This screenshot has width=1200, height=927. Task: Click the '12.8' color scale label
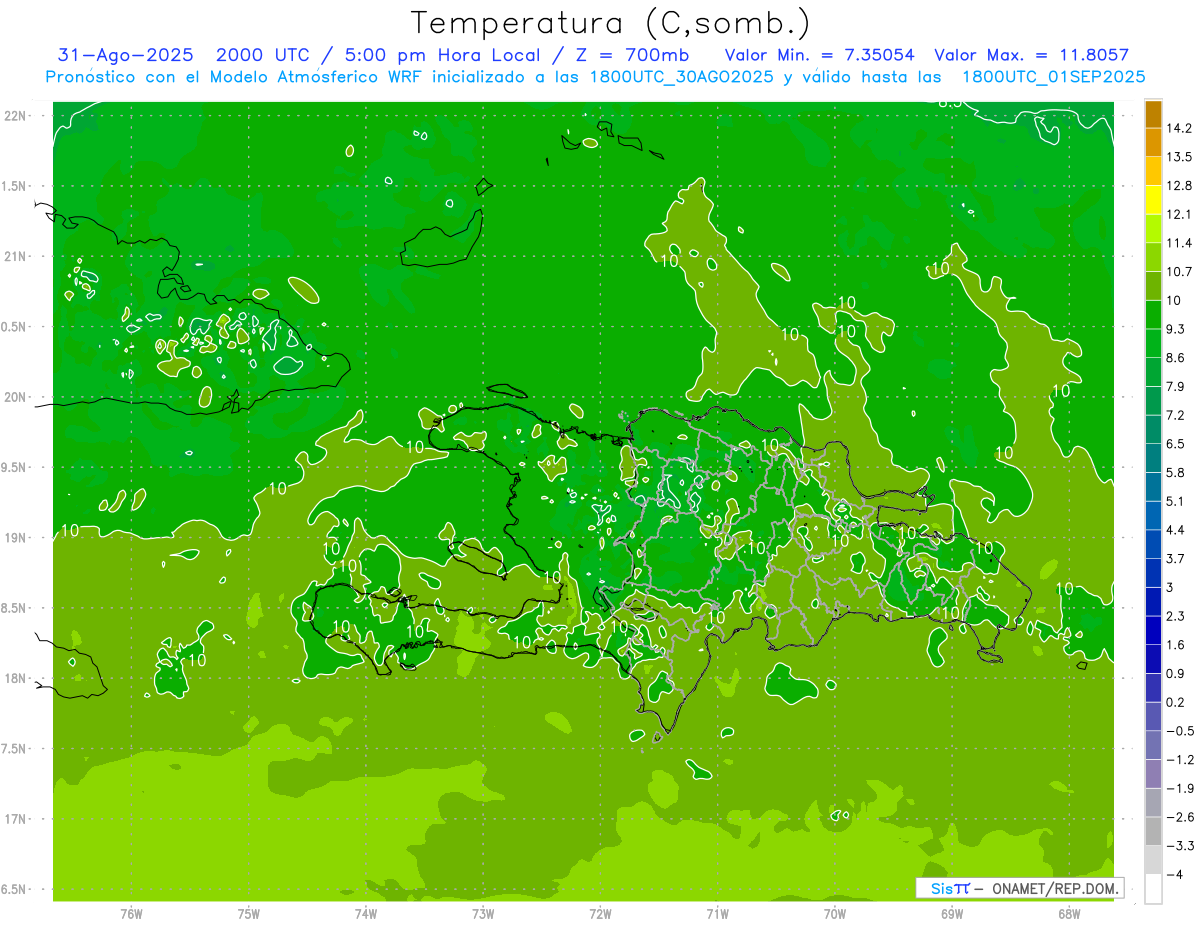(x=1180, y=185)
